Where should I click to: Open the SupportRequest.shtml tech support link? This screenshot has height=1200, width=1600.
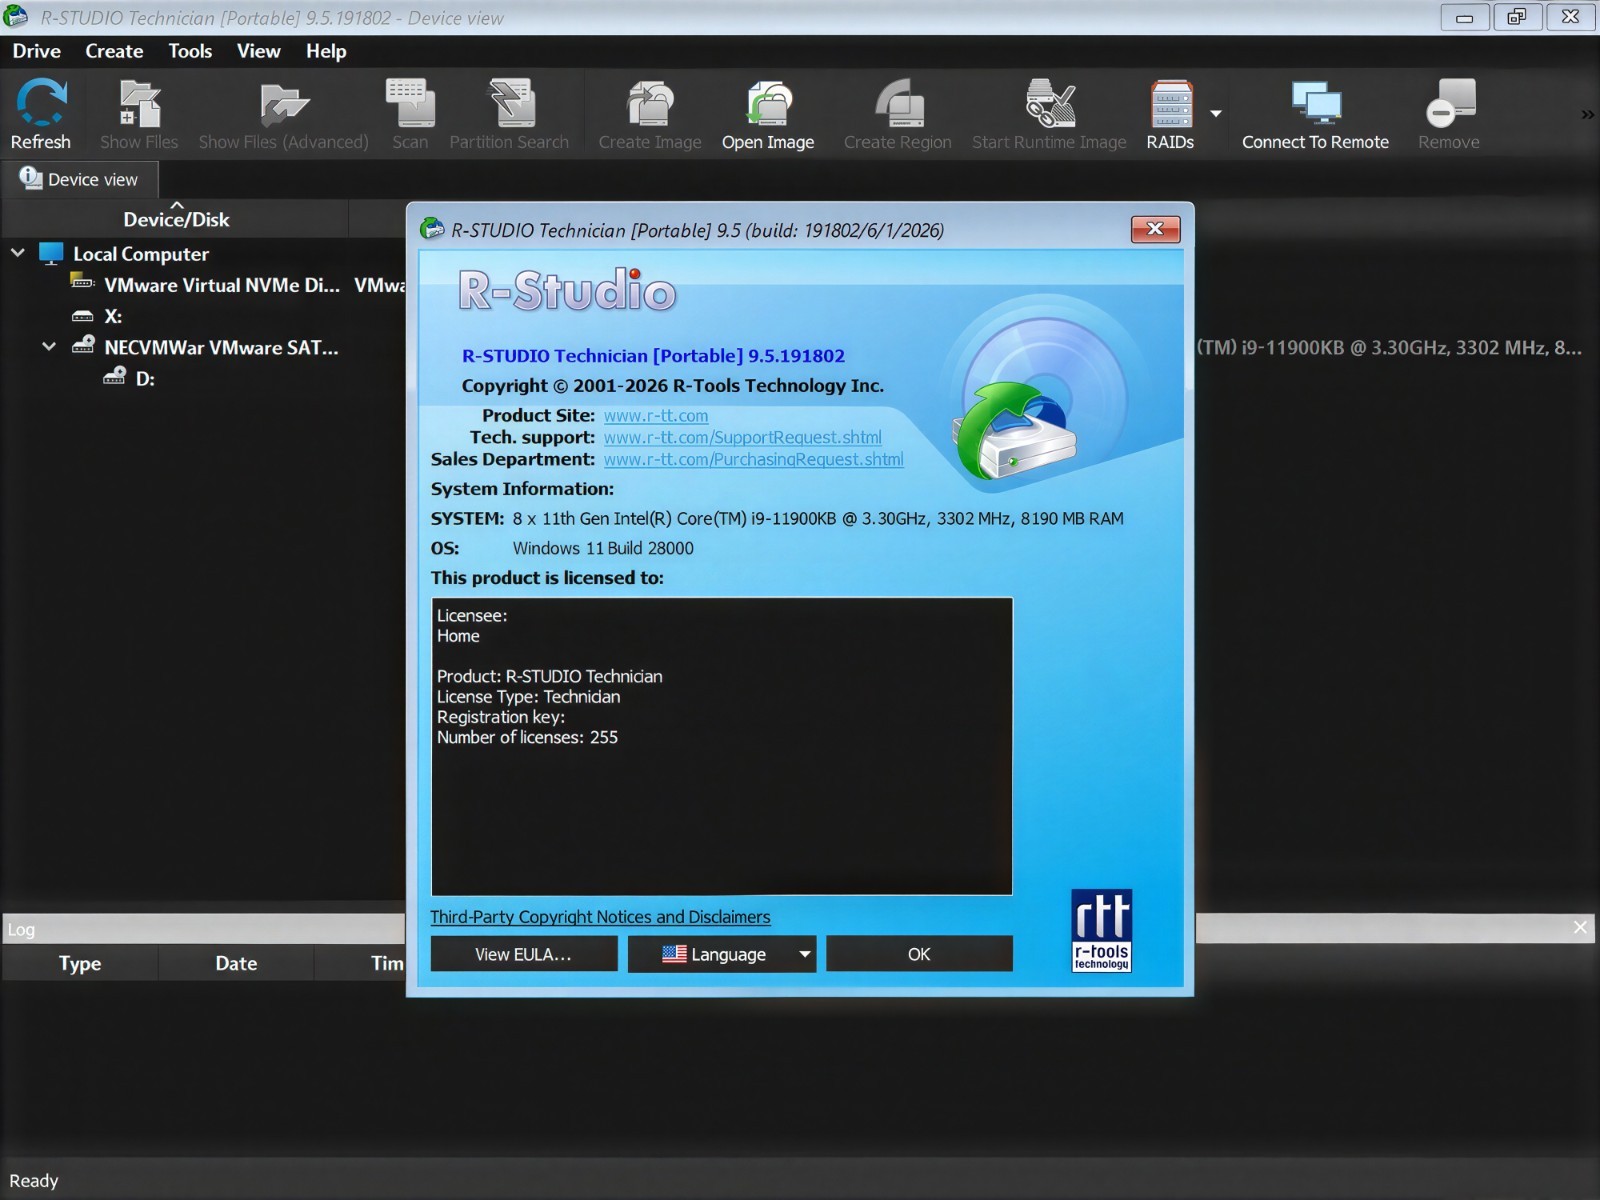point(743,437)
